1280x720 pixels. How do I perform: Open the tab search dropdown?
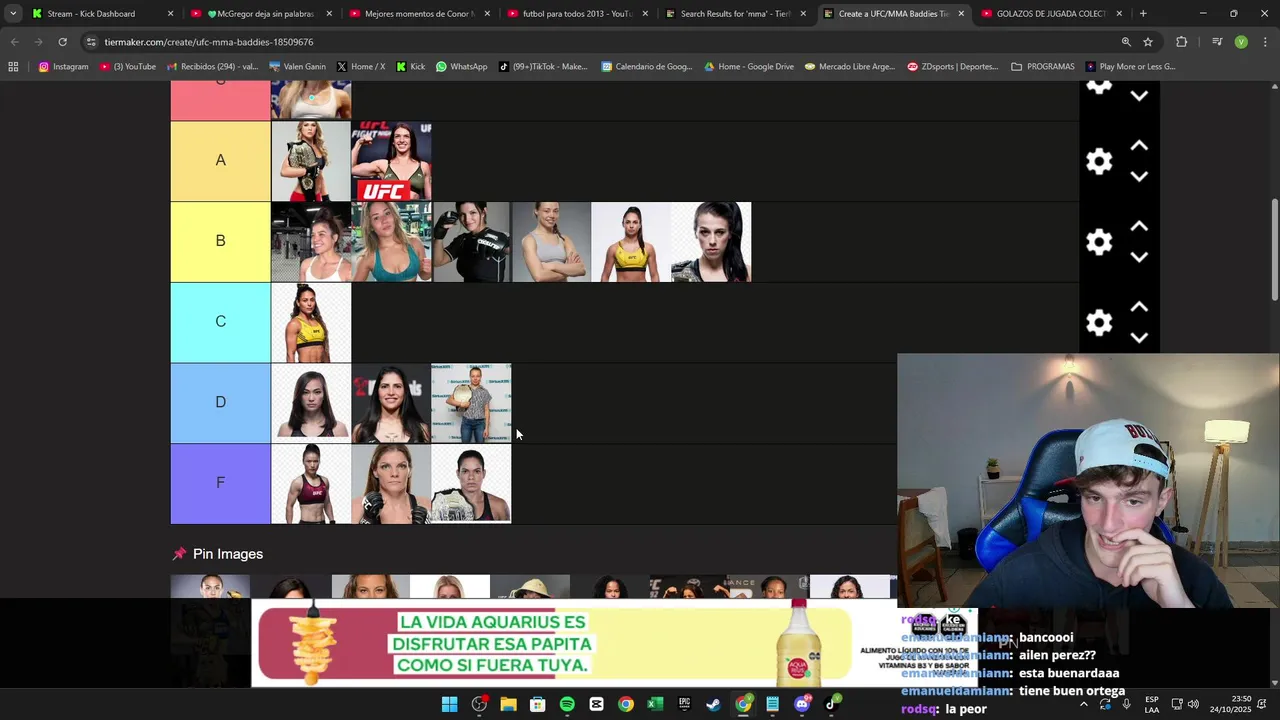pos(13,14)
